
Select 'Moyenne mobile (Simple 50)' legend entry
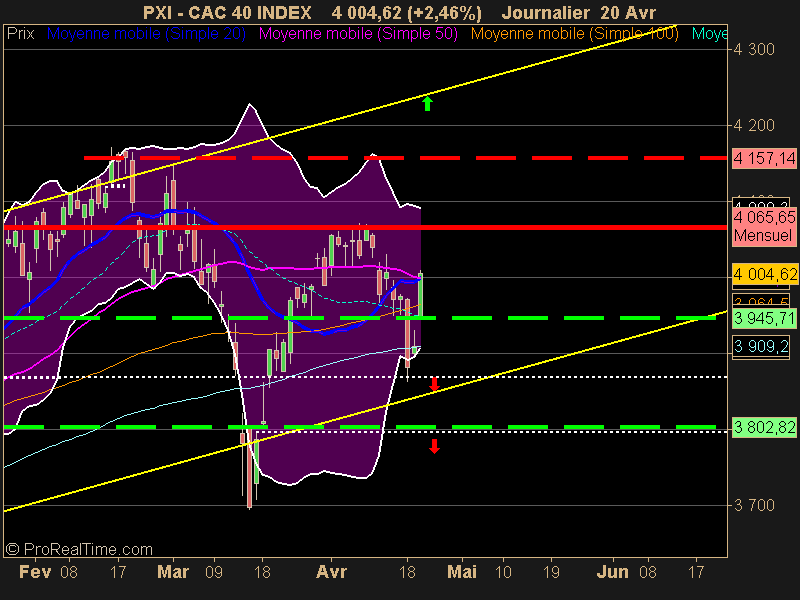(358, 34)
